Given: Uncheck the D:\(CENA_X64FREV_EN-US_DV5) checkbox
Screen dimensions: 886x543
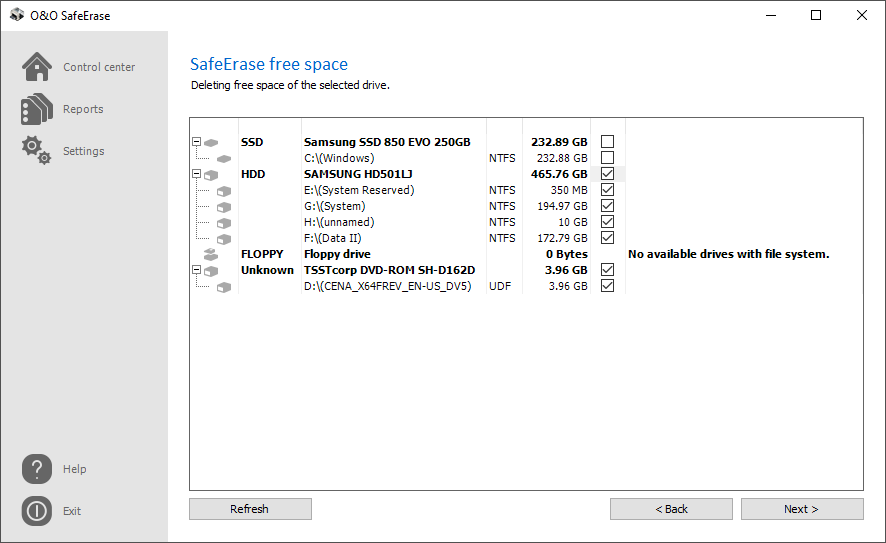Looking at the screenshot, I should (x=607, y=285).
